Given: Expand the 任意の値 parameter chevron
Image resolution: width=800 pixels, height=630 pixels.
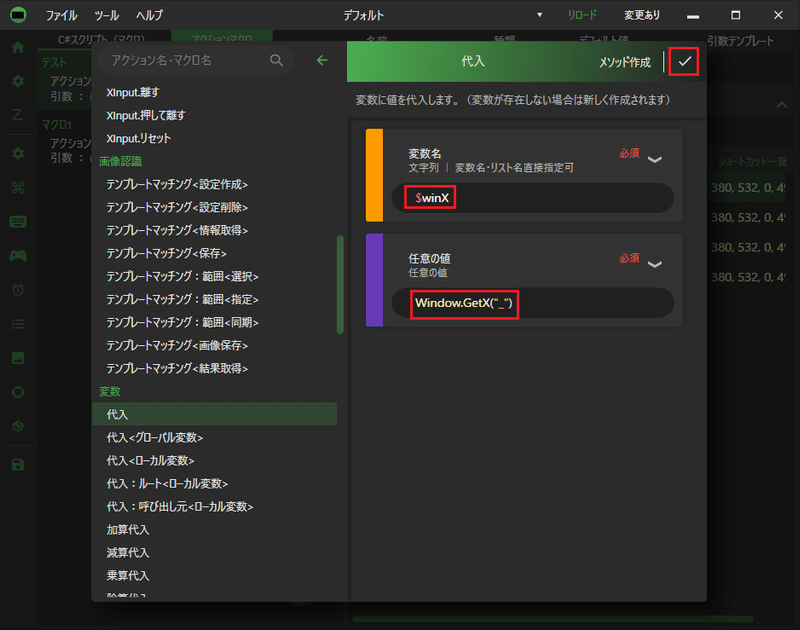Looking at the screenshot, I should 655,264.
